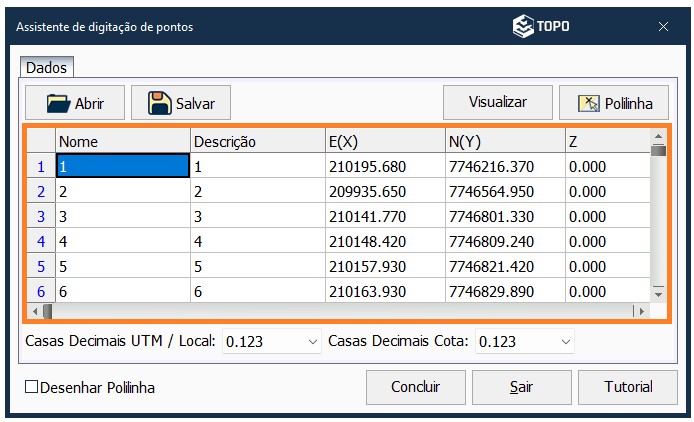694x422 pixels.
Task: Switch to the Dados tab
Action: 46,68
